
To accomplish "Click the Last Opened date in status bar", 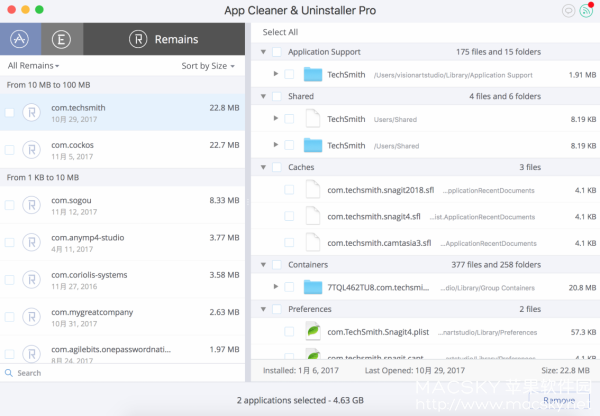I will pyautogui.click(x=415, y=370).
